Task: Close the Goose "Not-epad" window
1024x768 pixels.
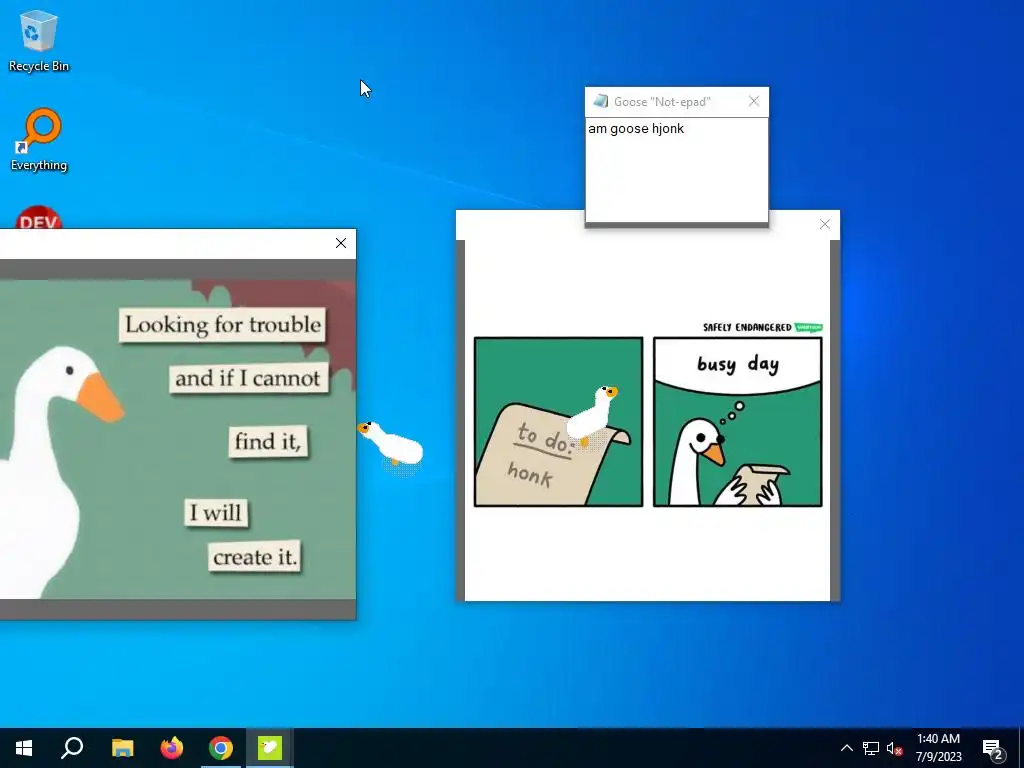Action: 754,101
